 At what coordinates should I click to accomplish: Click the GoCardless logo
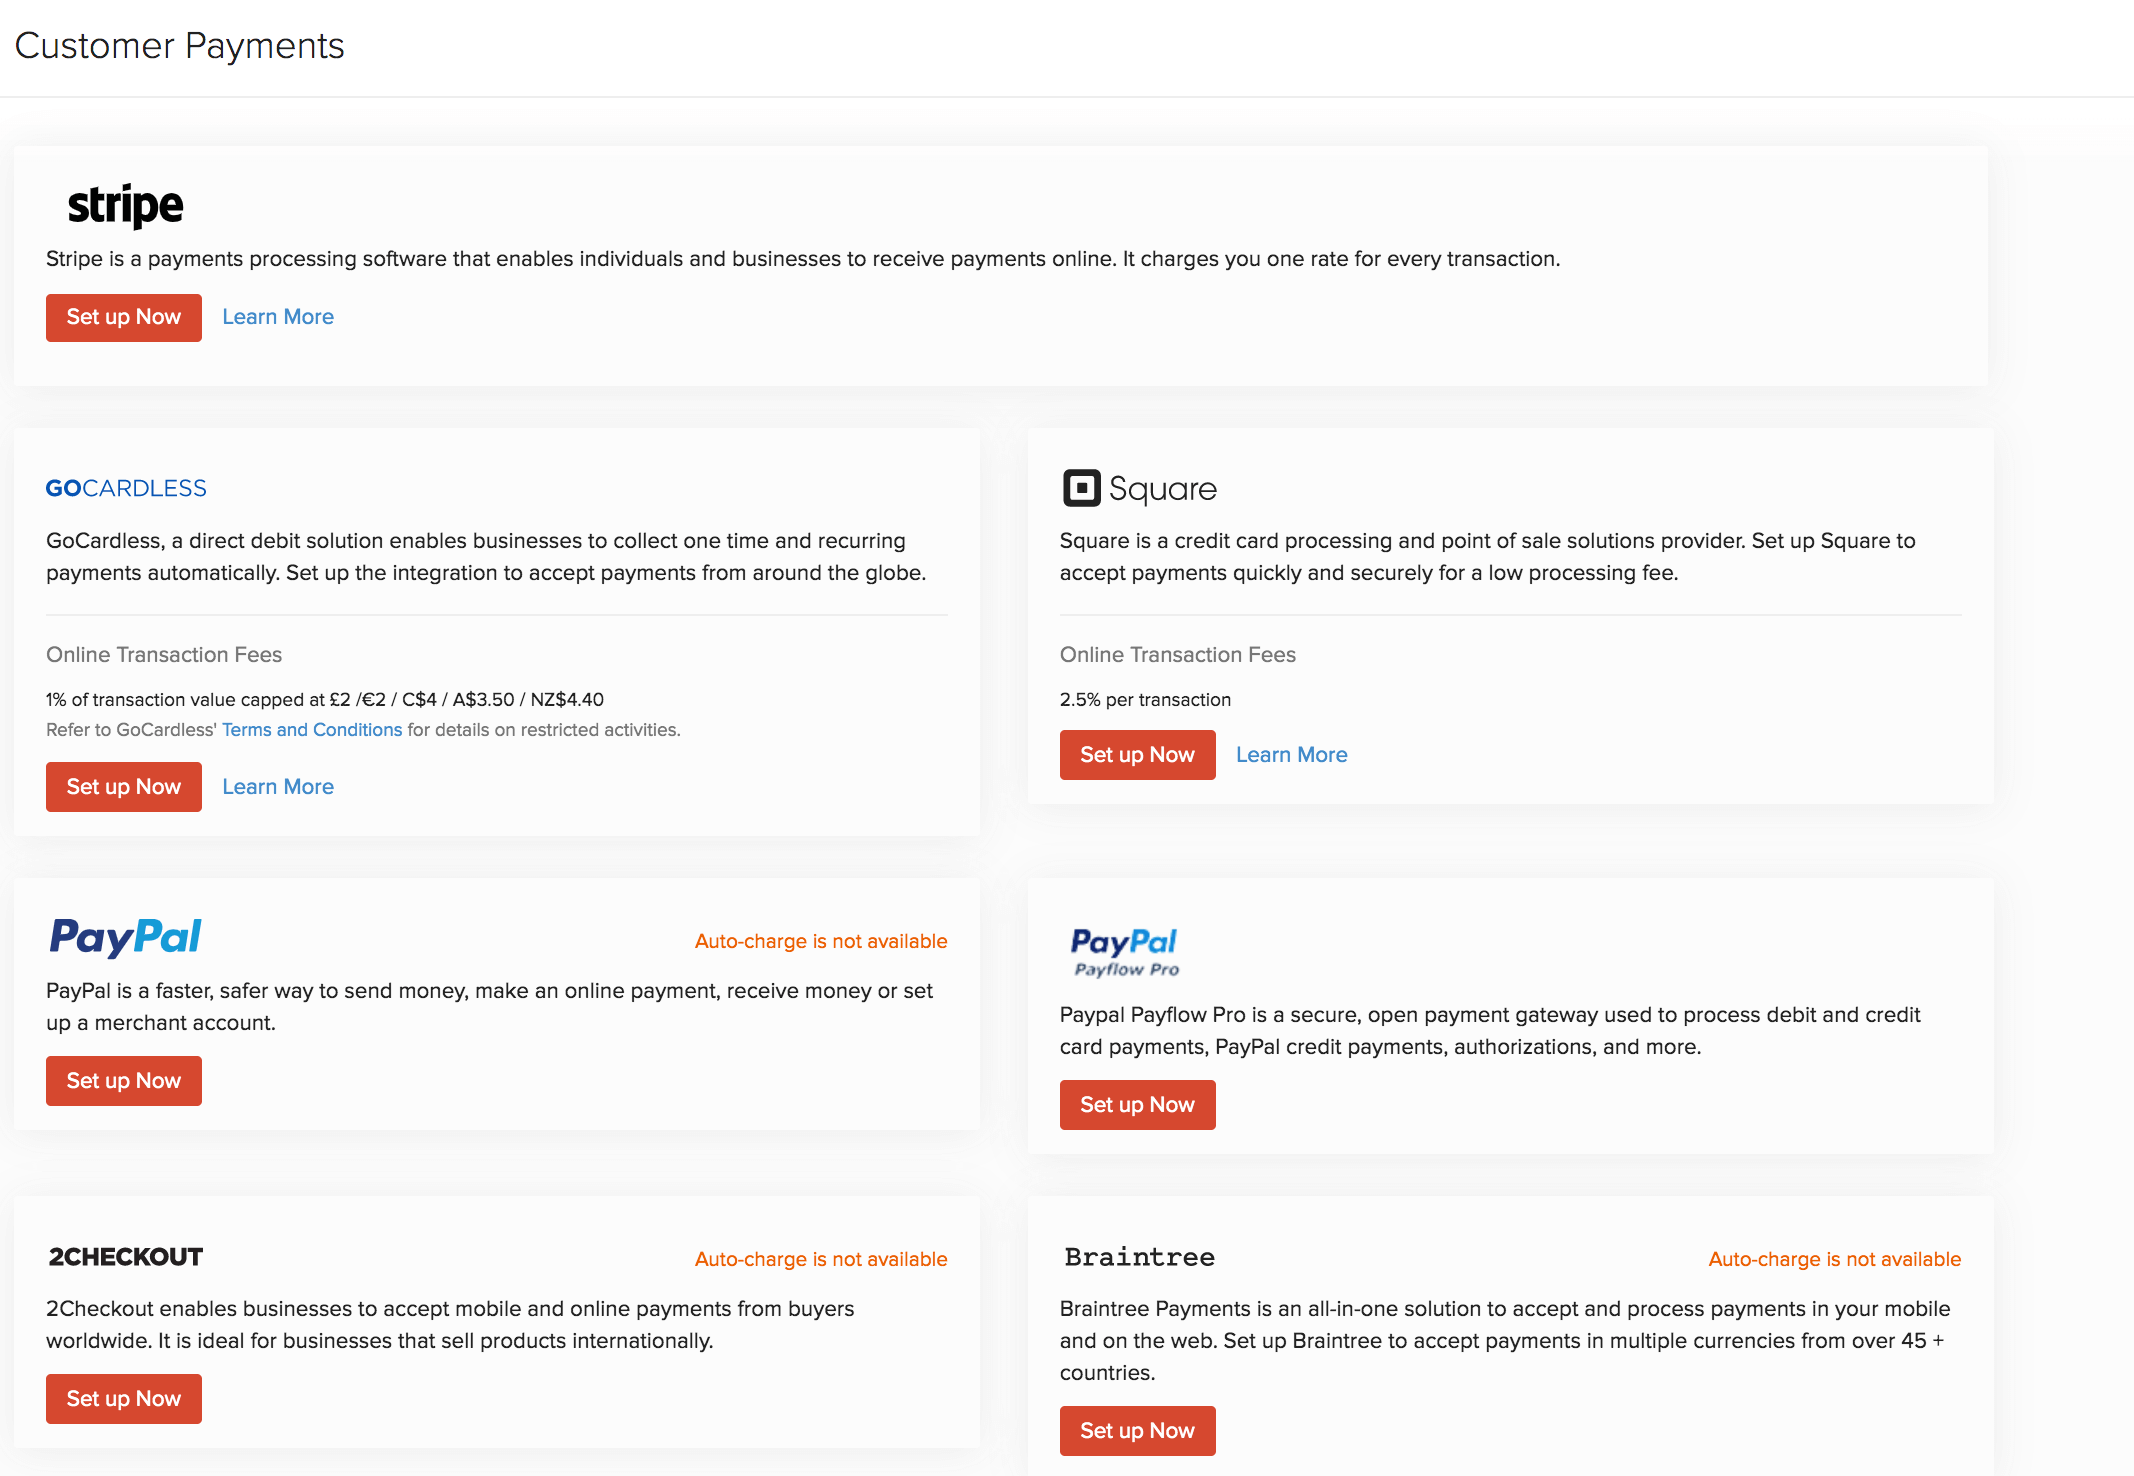click(126, 488)
